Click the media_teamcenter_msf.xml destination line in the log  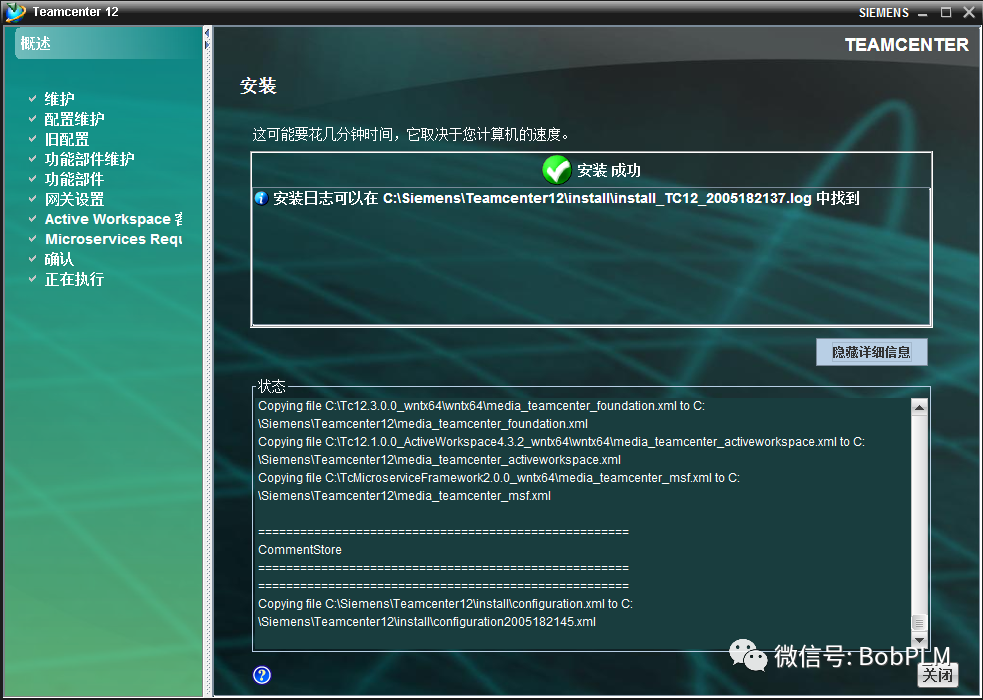coord(404,496)
